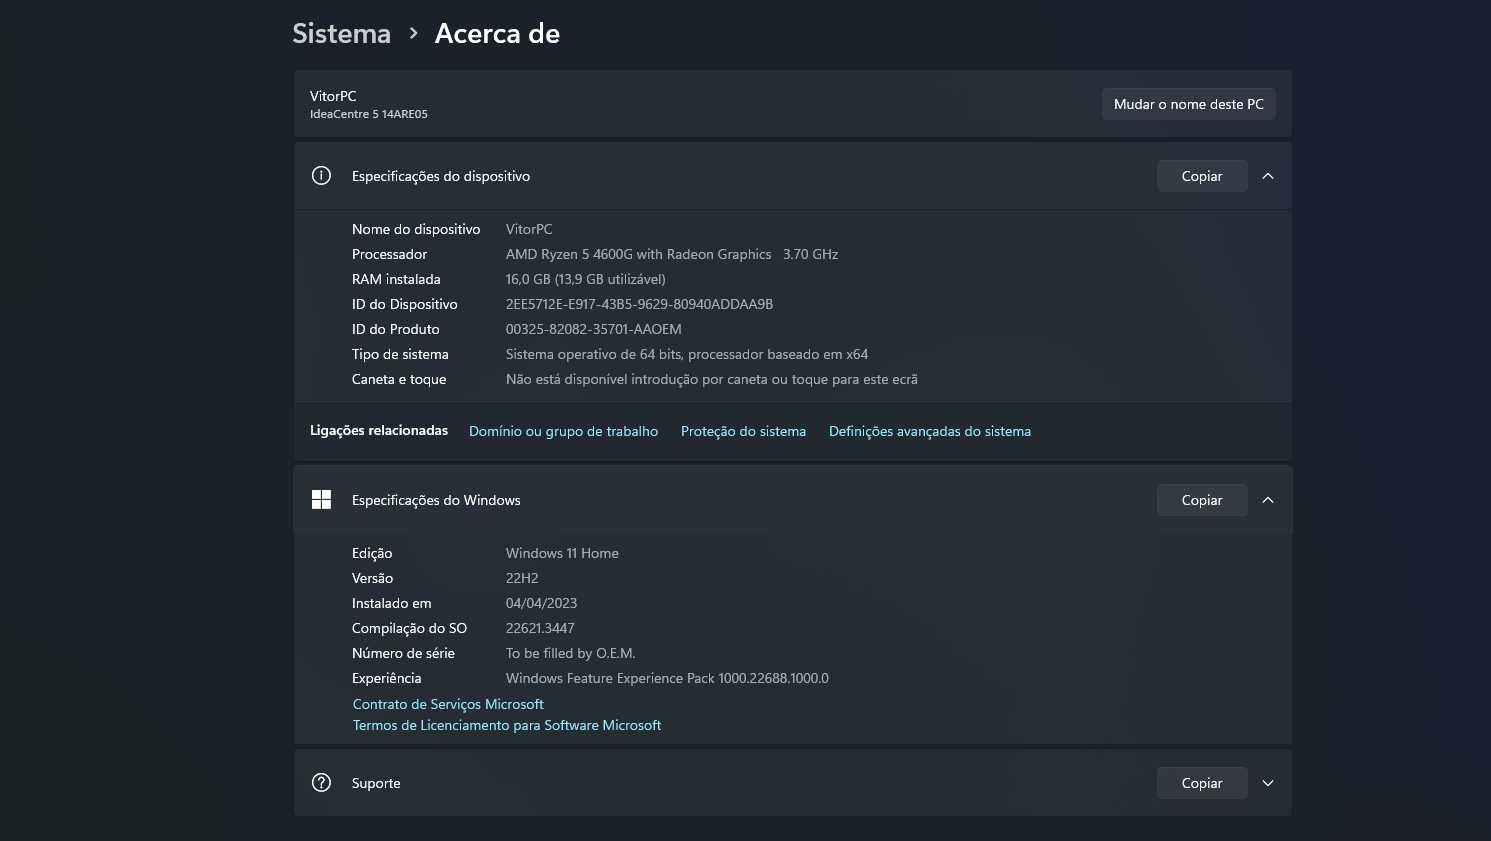Click the ID do Produto label
Screen dimensions: 1491x841
[396, 329]
